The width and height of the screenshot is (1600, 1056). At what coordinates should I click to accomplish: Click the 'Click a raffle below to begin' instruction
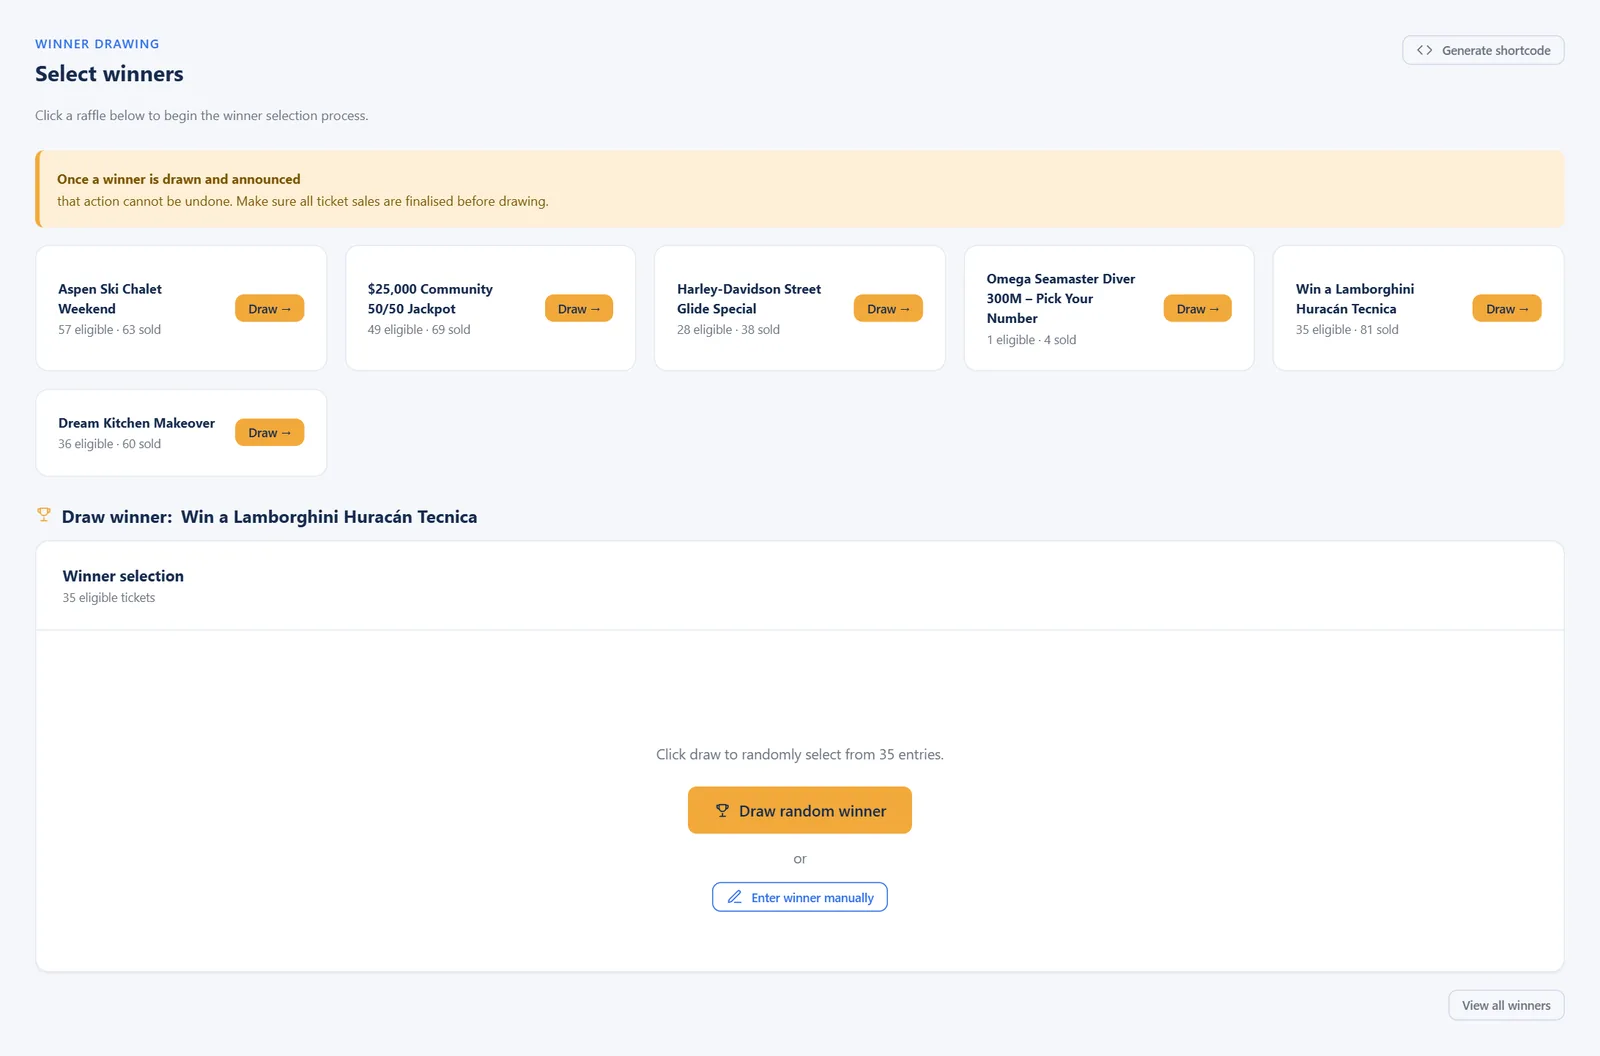click(x=202, y=116)
